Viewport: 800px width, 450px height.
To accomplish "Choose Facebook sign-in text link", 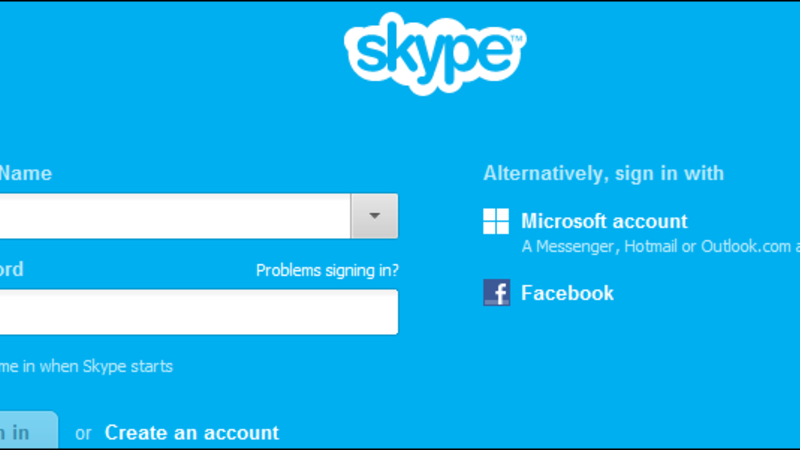I will [567, 293].
